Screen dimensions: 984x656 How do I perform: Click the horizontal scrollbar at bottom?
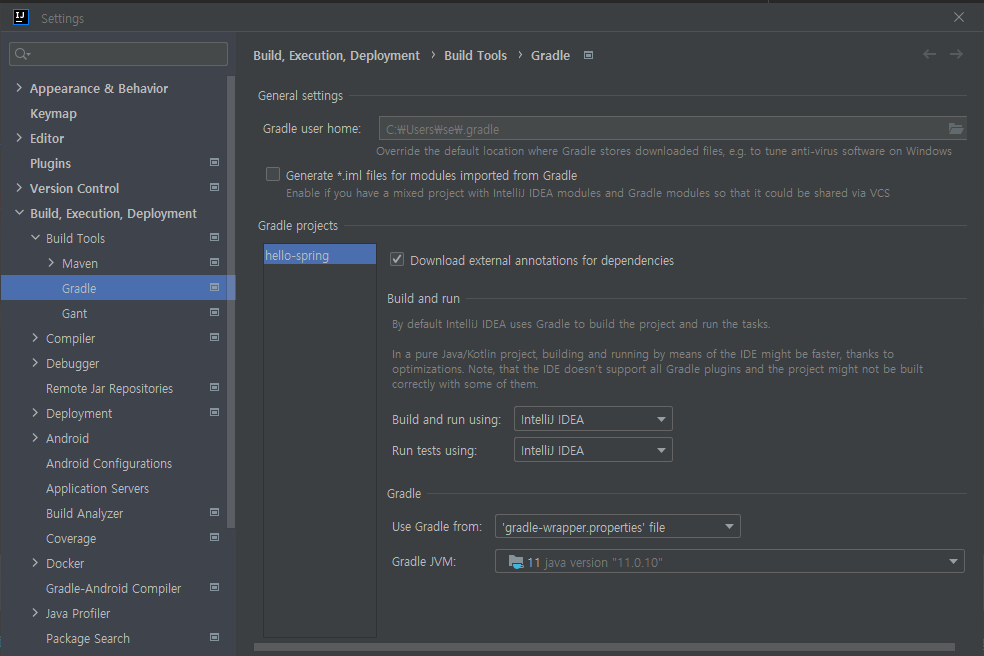604,647
